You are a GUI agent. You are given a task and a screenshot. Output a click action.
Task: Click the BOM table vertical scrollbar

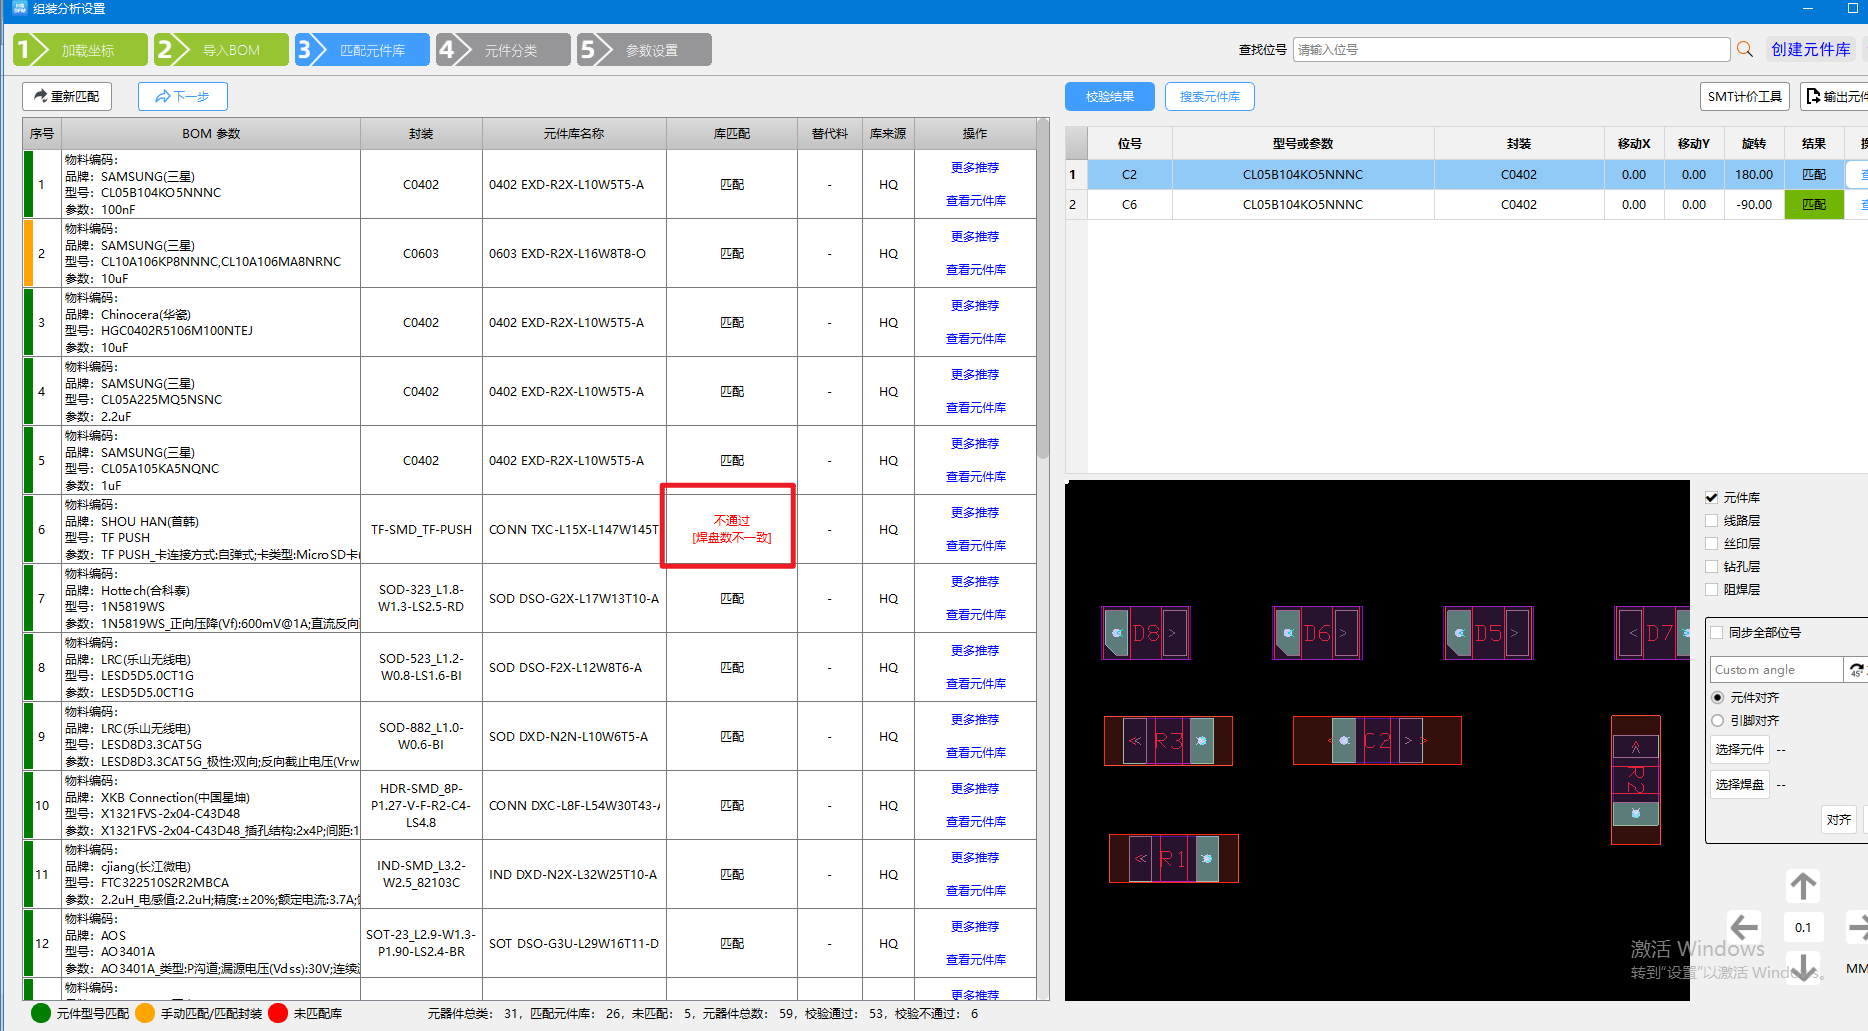(1043, 300)
